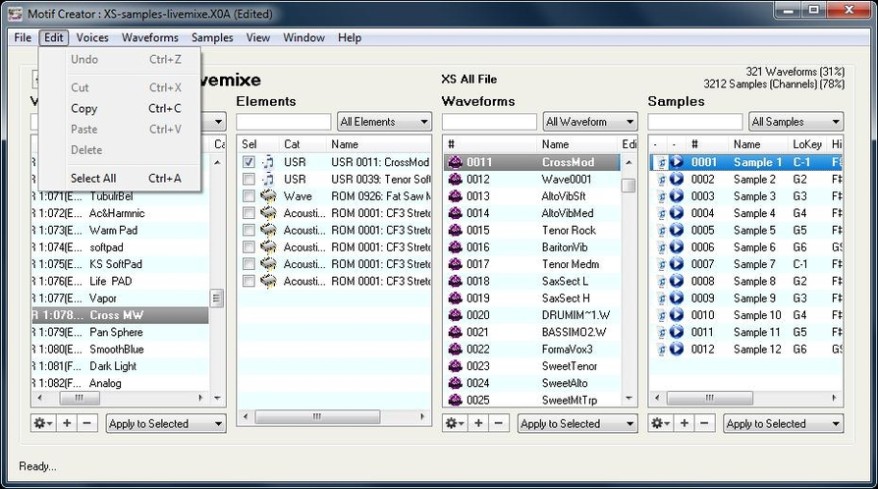878x489 pixels.
Task: Check the last element row's checkbox
Action: pos(249,281)
